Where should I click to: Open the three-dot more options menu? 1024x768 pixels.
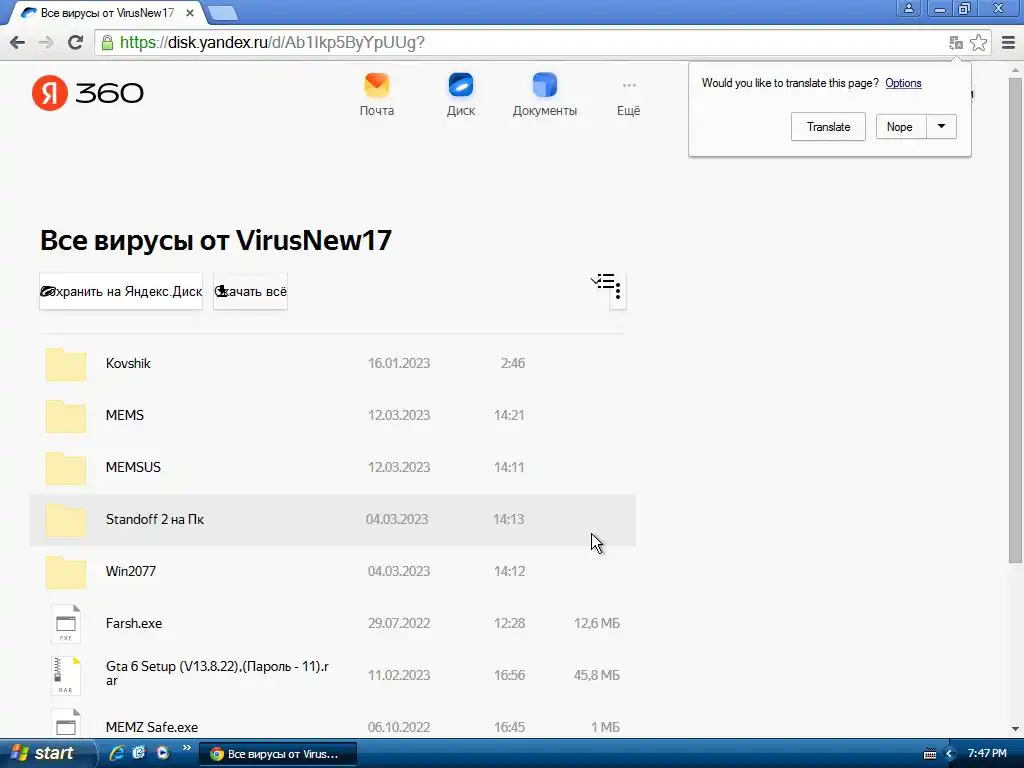click(618, 291)
